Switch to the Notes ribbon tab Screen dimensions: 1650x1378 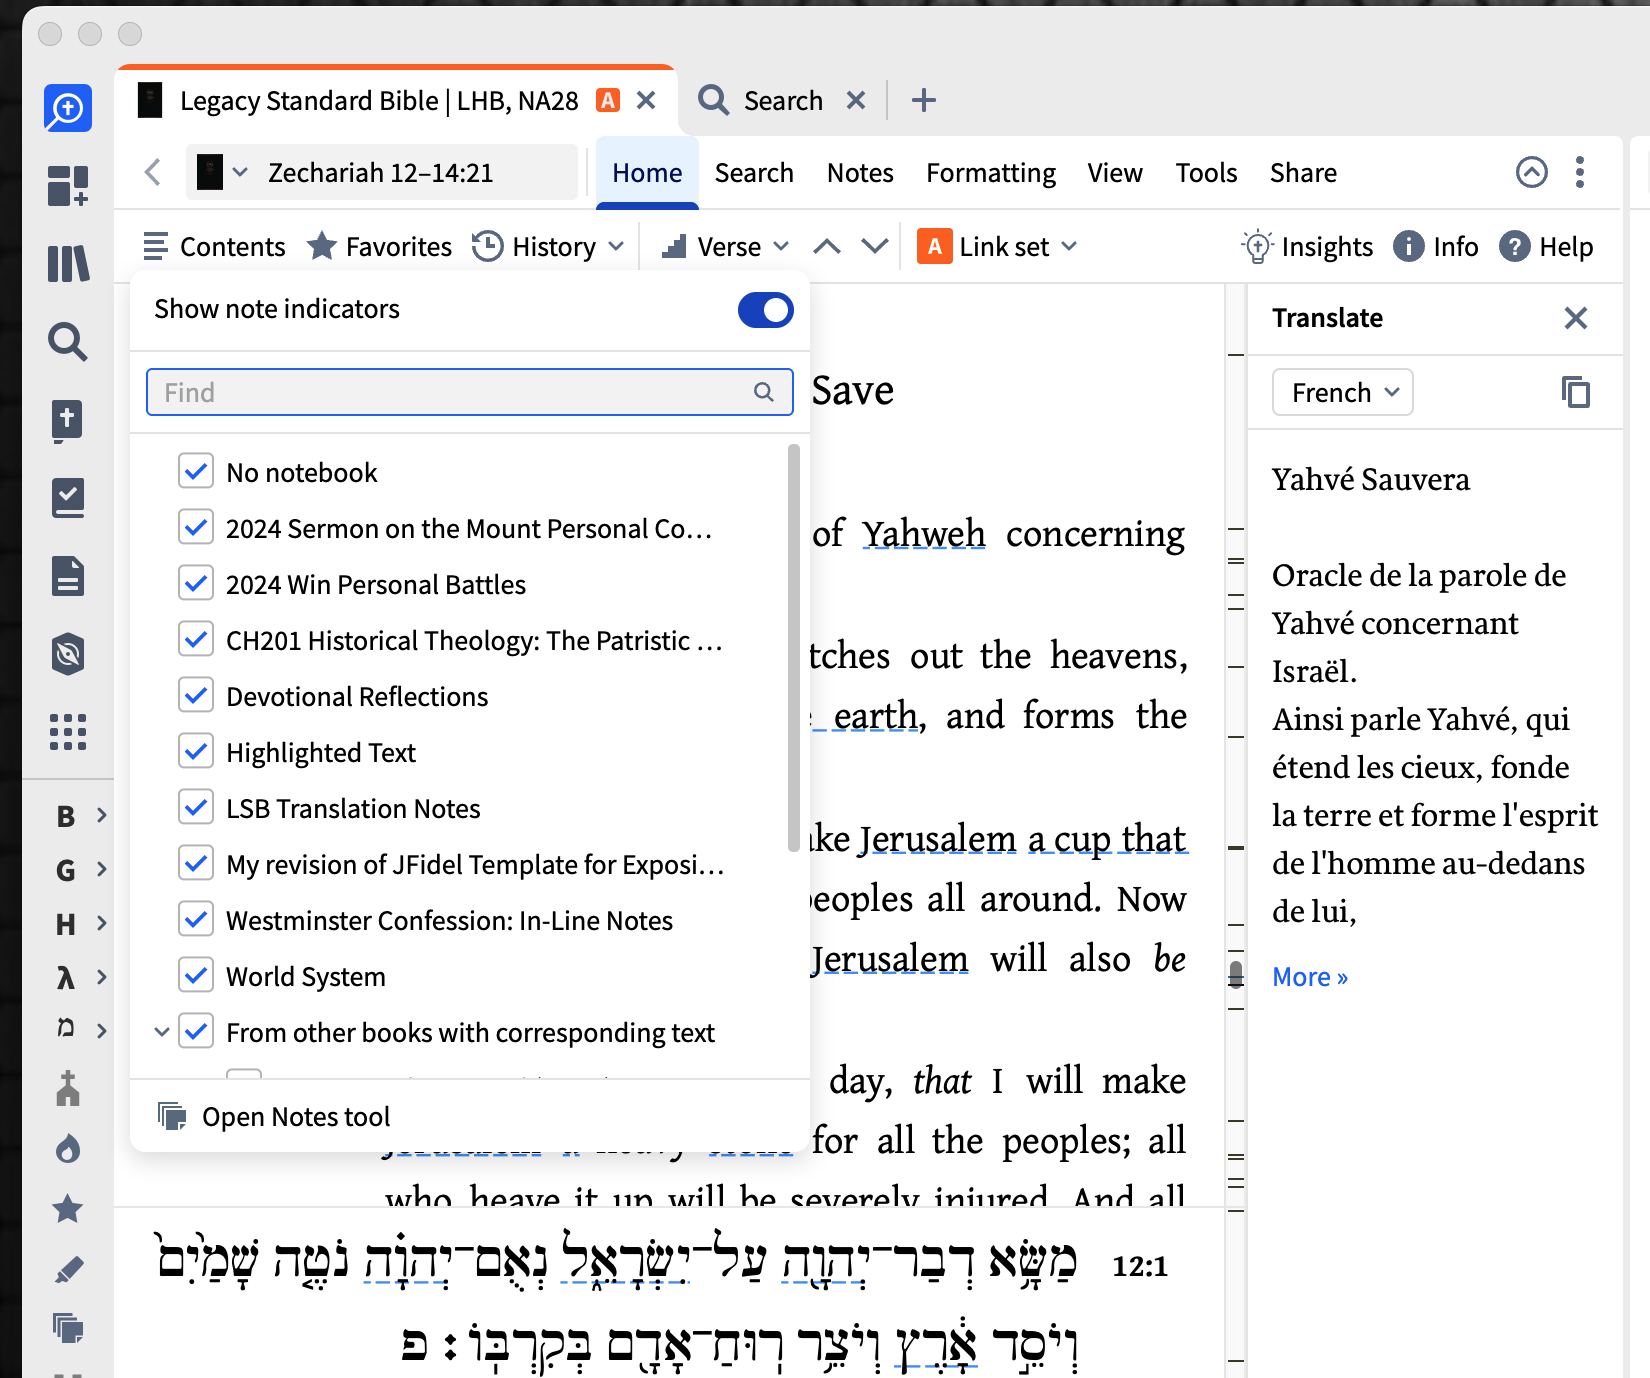point(860,173)
